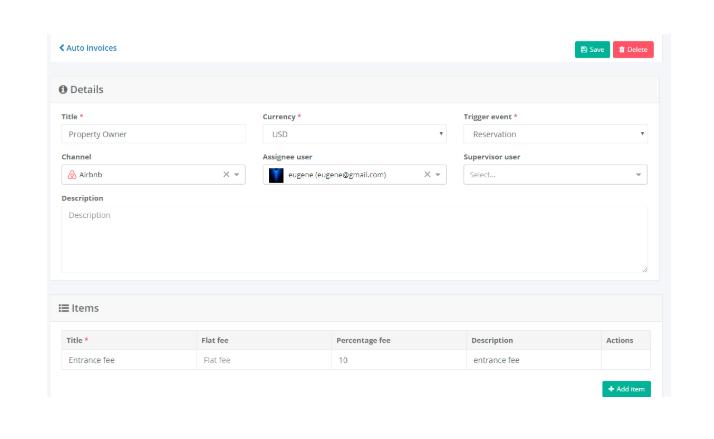Click the description resize handle corner

pos(644,270)
